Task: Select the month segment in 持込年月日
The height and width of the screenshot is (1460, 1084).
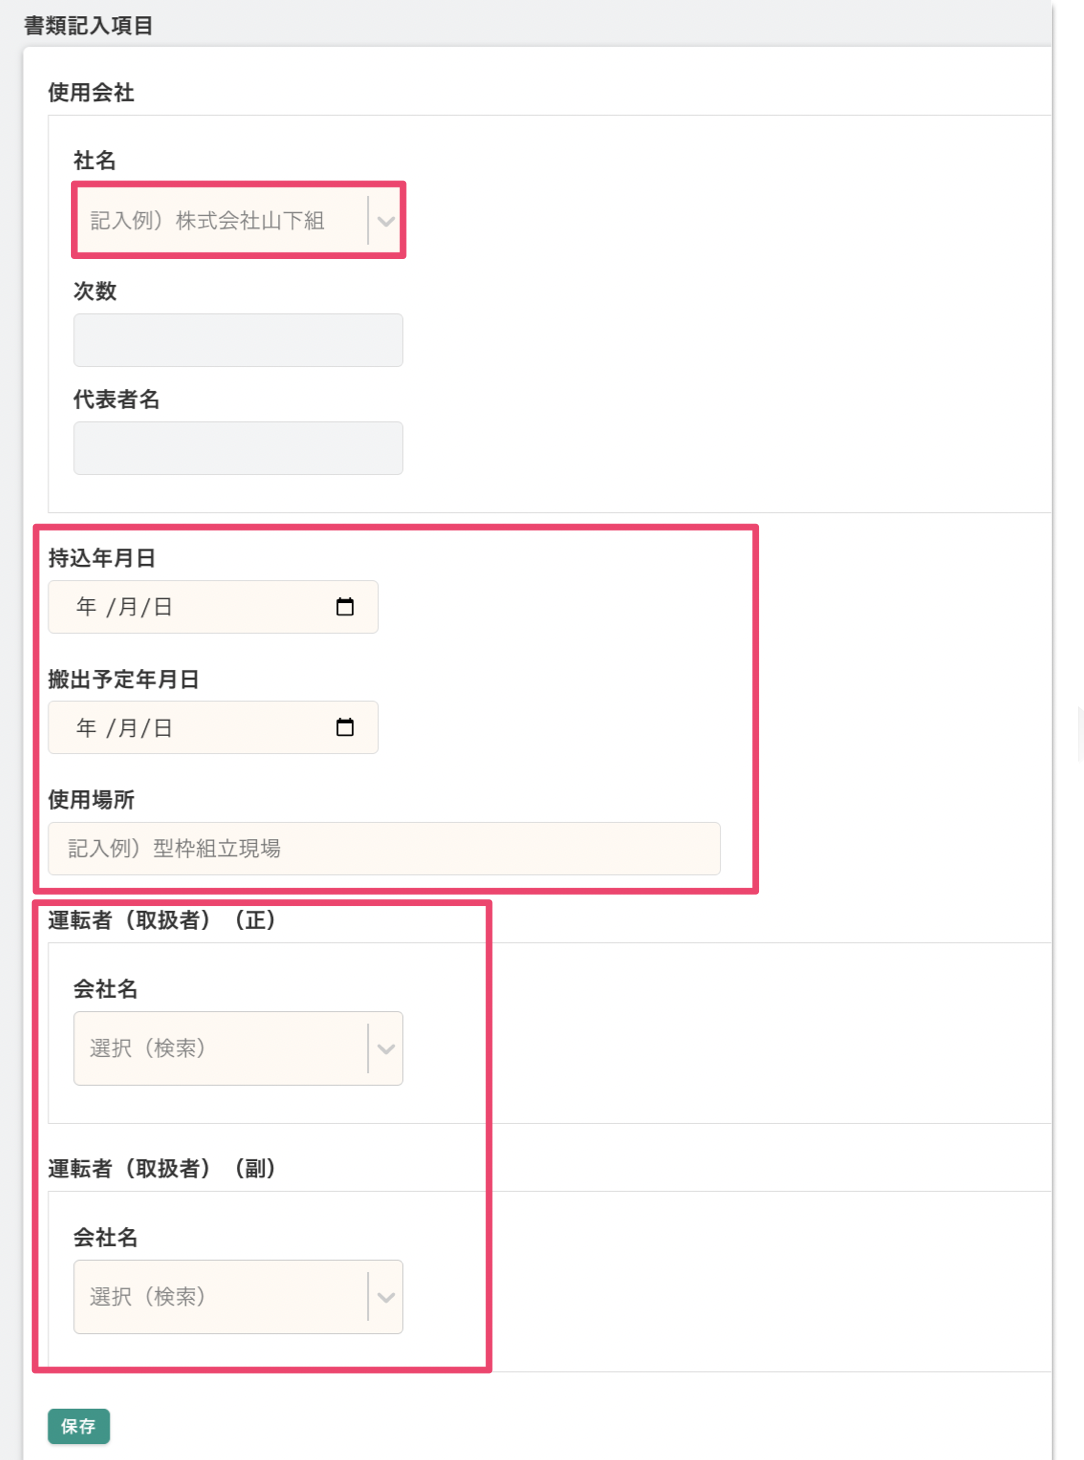Action: (128, 607)
